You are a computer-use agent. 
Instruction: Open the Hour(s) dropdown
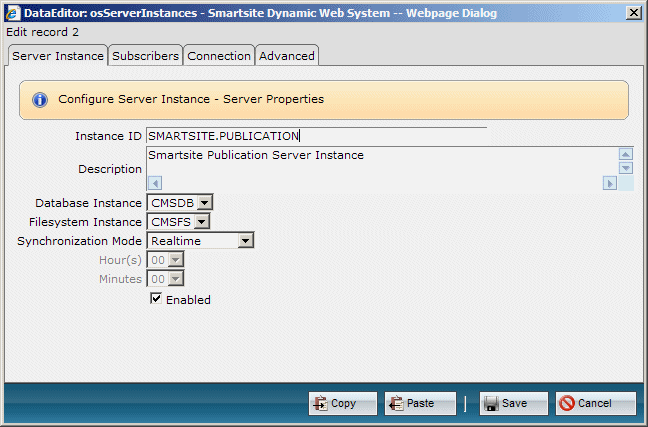pos(165,260)
